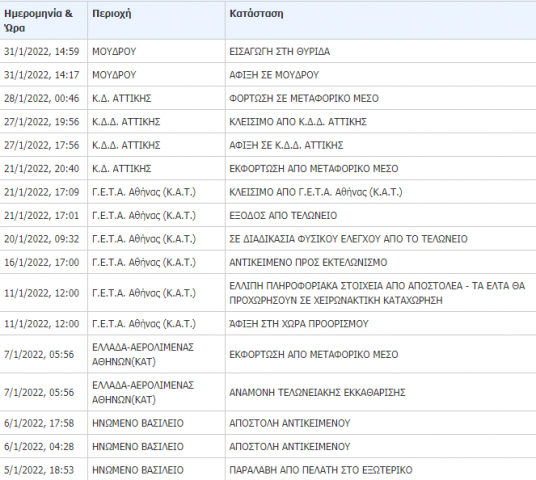
Task: Select date cell '31/1/2022, 14:17'
Action: click(41, 75)
